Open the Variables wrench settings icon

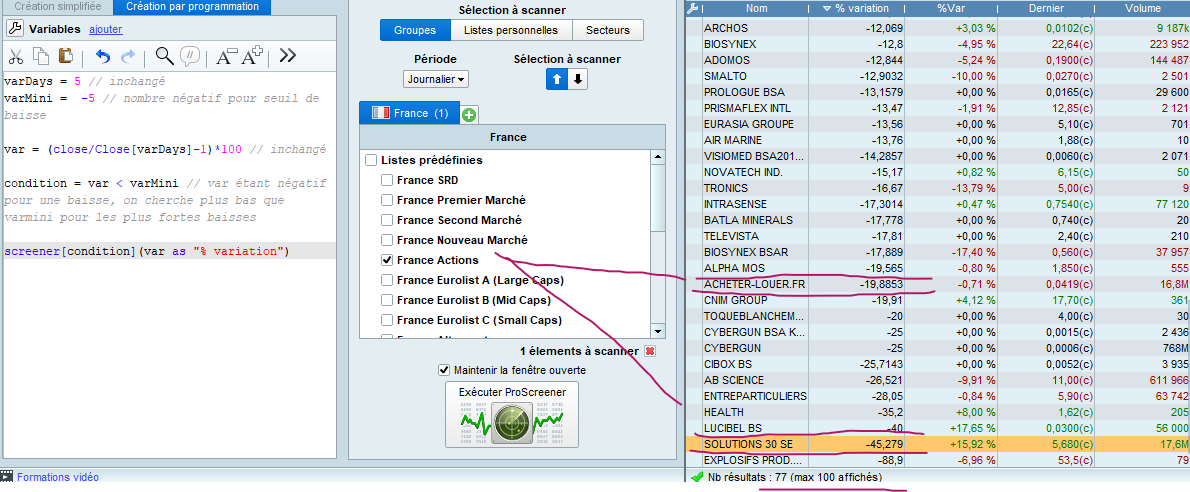pos(15,29)
